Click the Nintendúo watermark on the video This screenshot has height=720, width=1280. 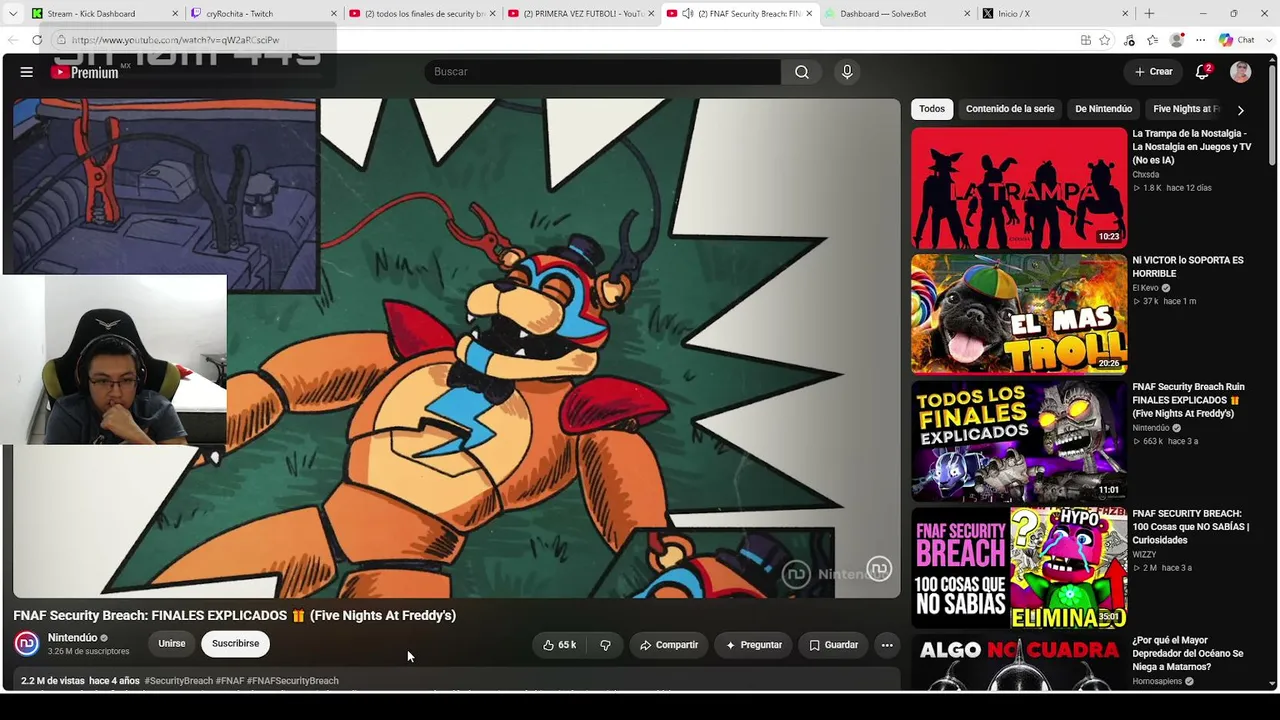tap(878, 569)
